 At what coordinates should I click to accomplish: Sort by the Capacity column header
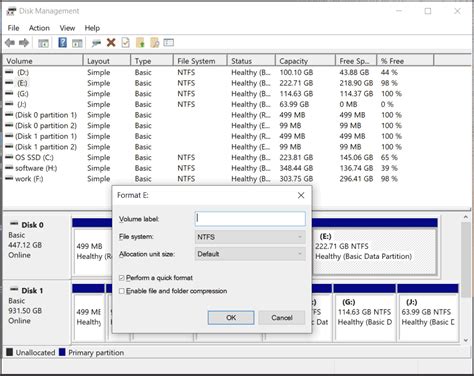(x=305, y=61)
